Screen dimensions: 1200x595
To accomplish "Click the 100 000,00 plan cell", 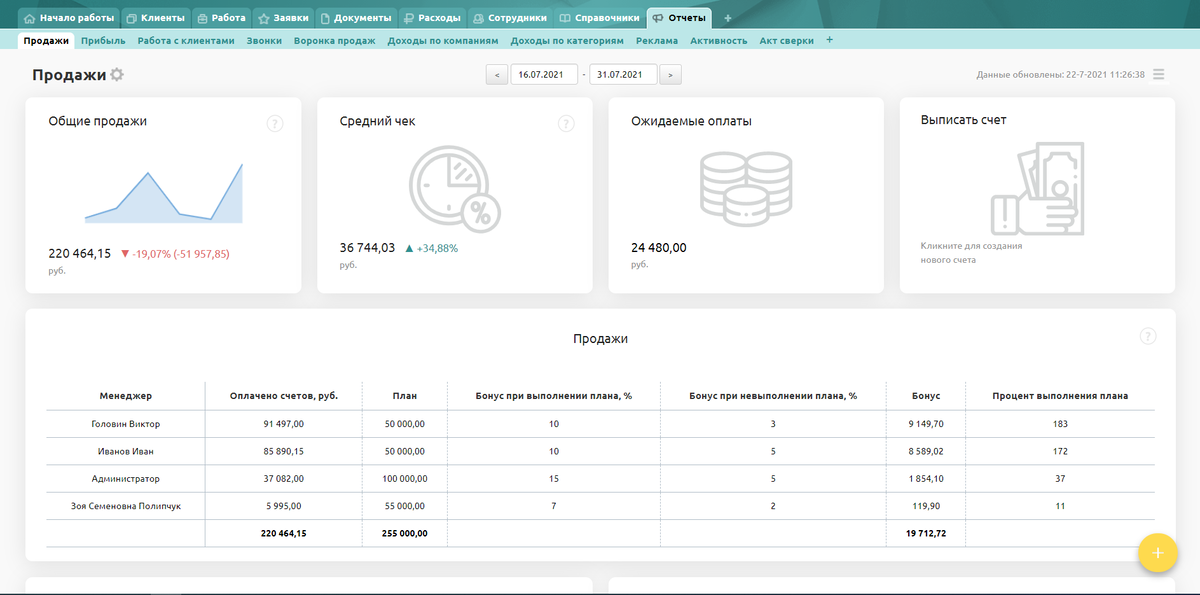I will coord(405,479).
